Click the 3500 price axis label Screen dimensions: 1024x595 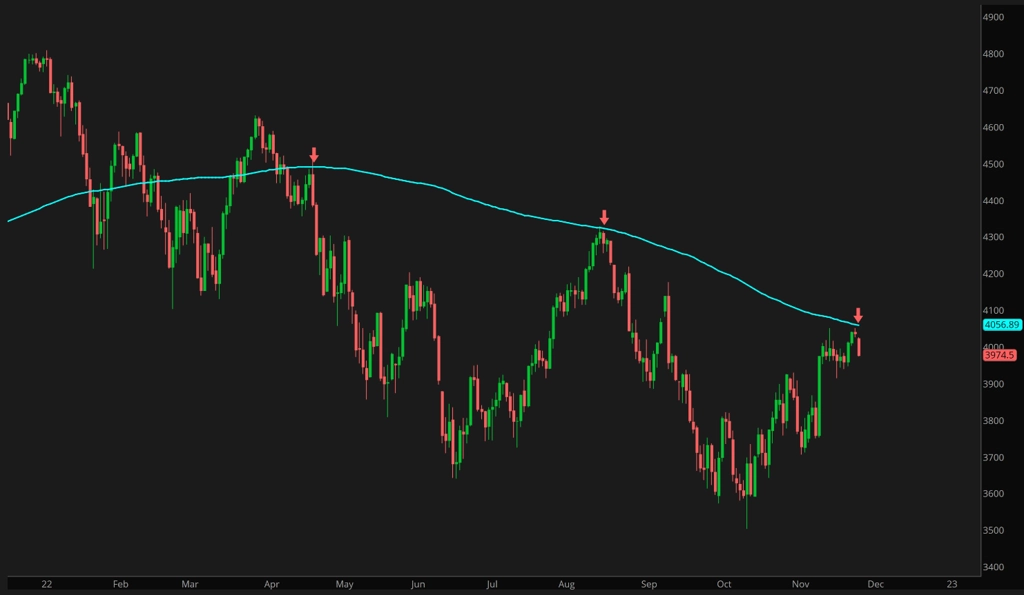click(x=993, y=530)
